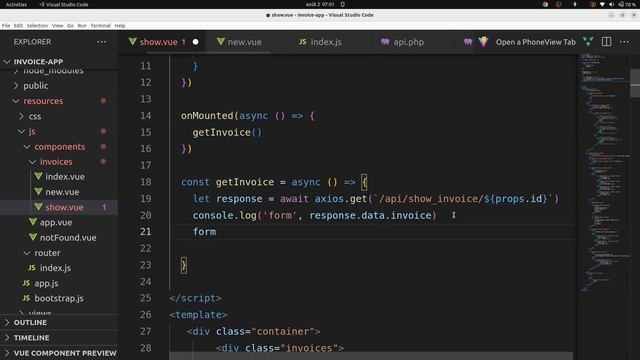Expand the css folder
This screenshot has height=360, width=640.
click(x=35, y=116)
